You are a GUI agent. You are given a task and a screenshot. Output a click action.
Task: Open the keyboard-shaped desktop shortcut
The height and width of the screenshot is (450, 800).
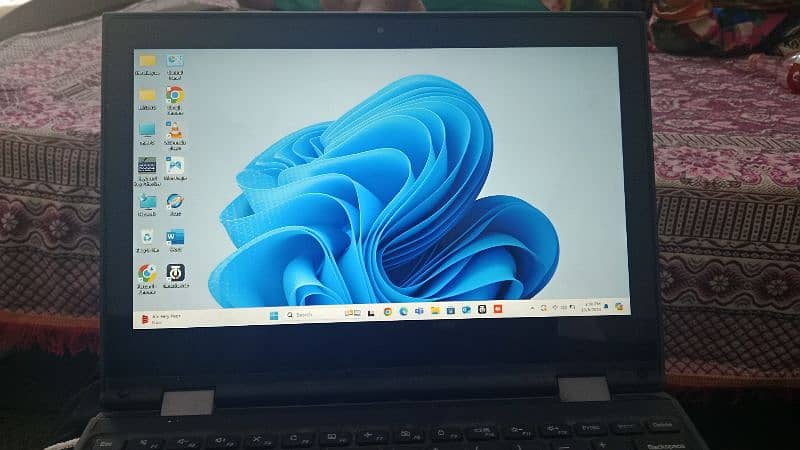[147, 171]
